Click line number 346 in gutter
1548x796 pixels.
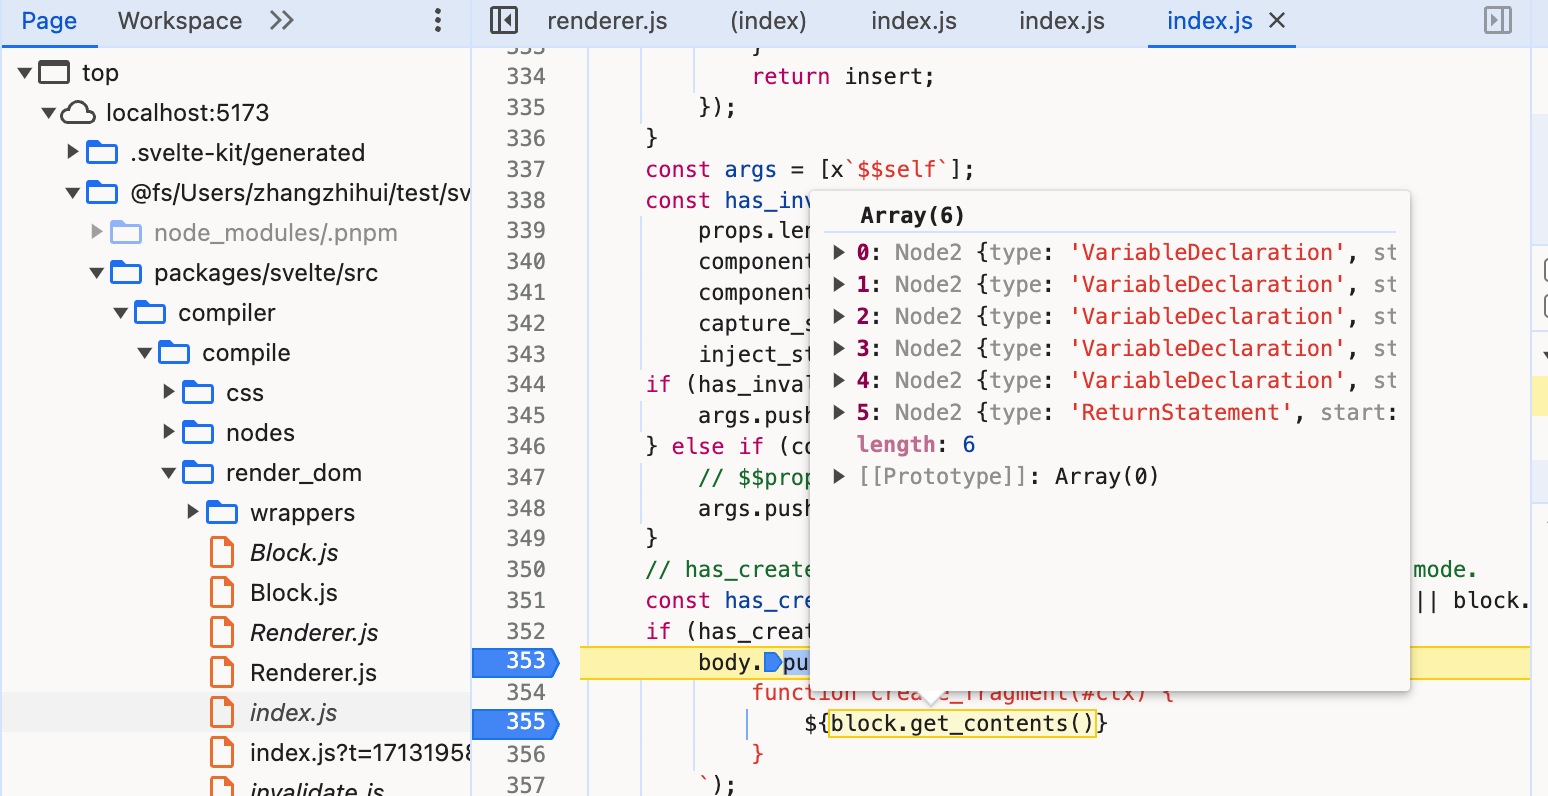pos(525,446)
